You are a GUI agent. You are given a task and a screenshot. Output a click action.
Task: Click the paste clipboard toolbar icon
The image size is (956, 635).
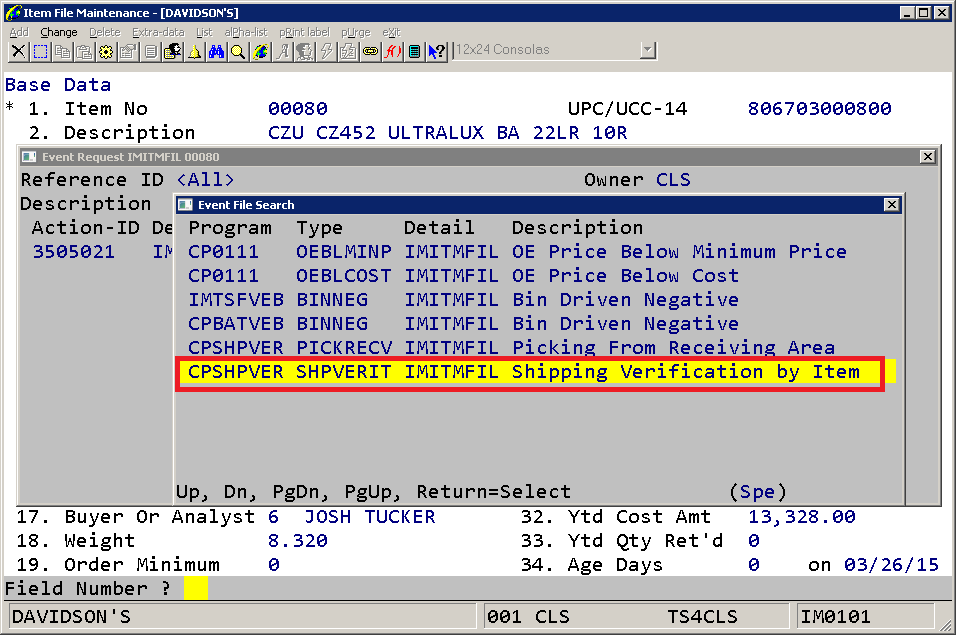[x=84, y=51]
